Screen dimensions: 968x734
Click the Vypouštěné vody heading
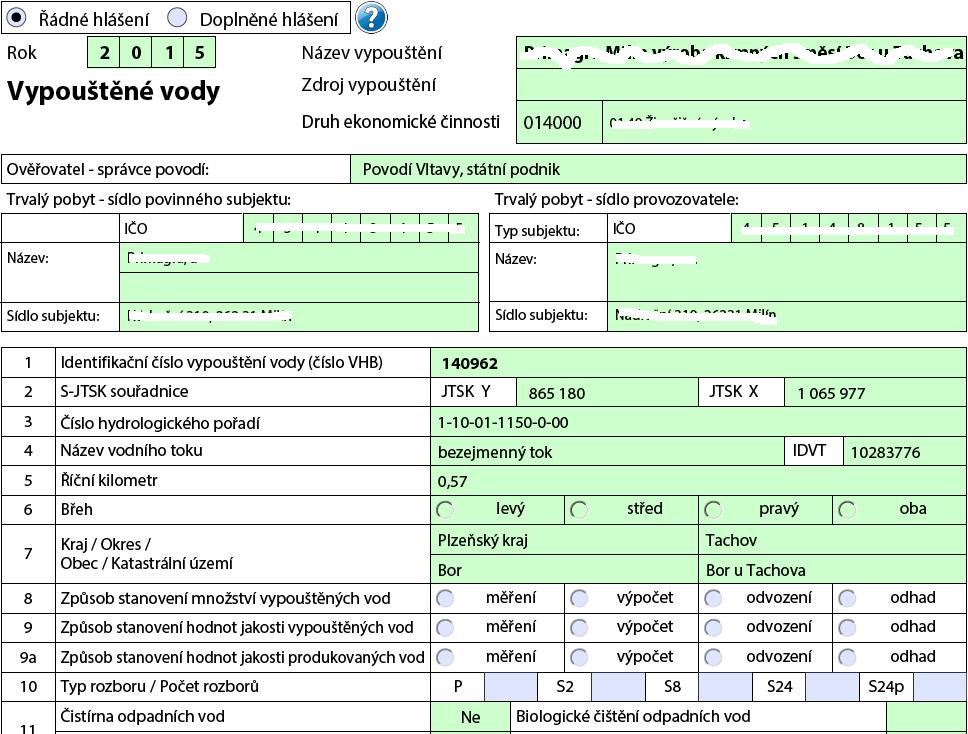tap(114, 91)
